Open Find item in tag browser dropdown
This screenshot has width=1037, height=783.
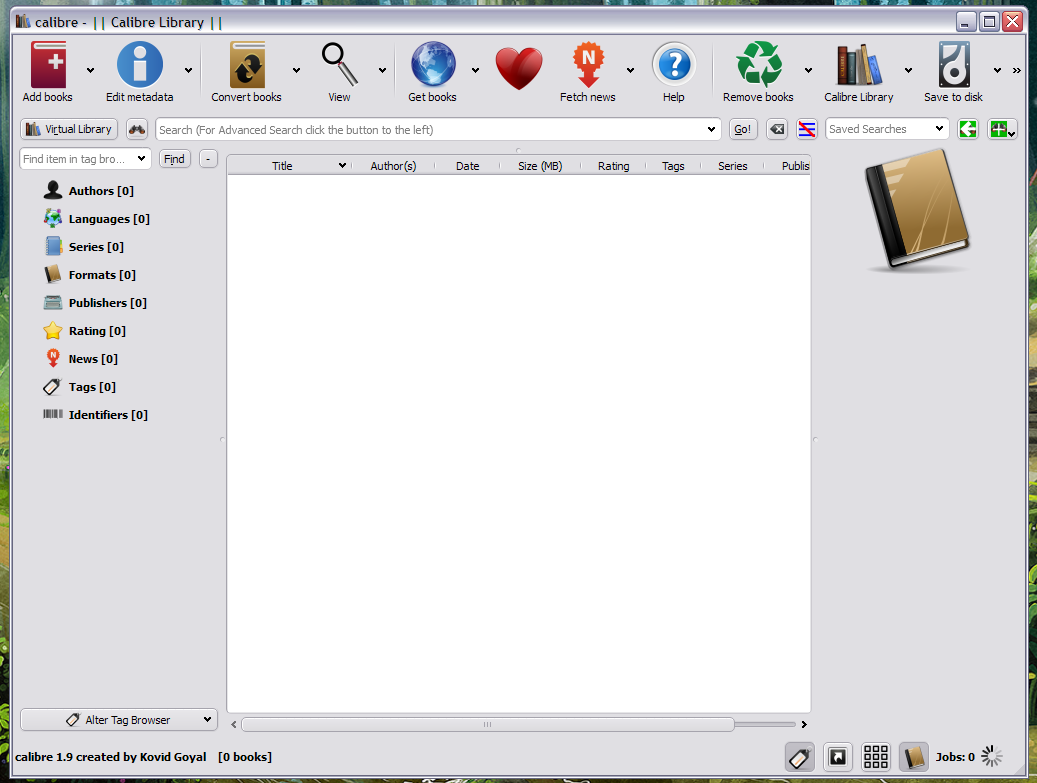point(142,159)
